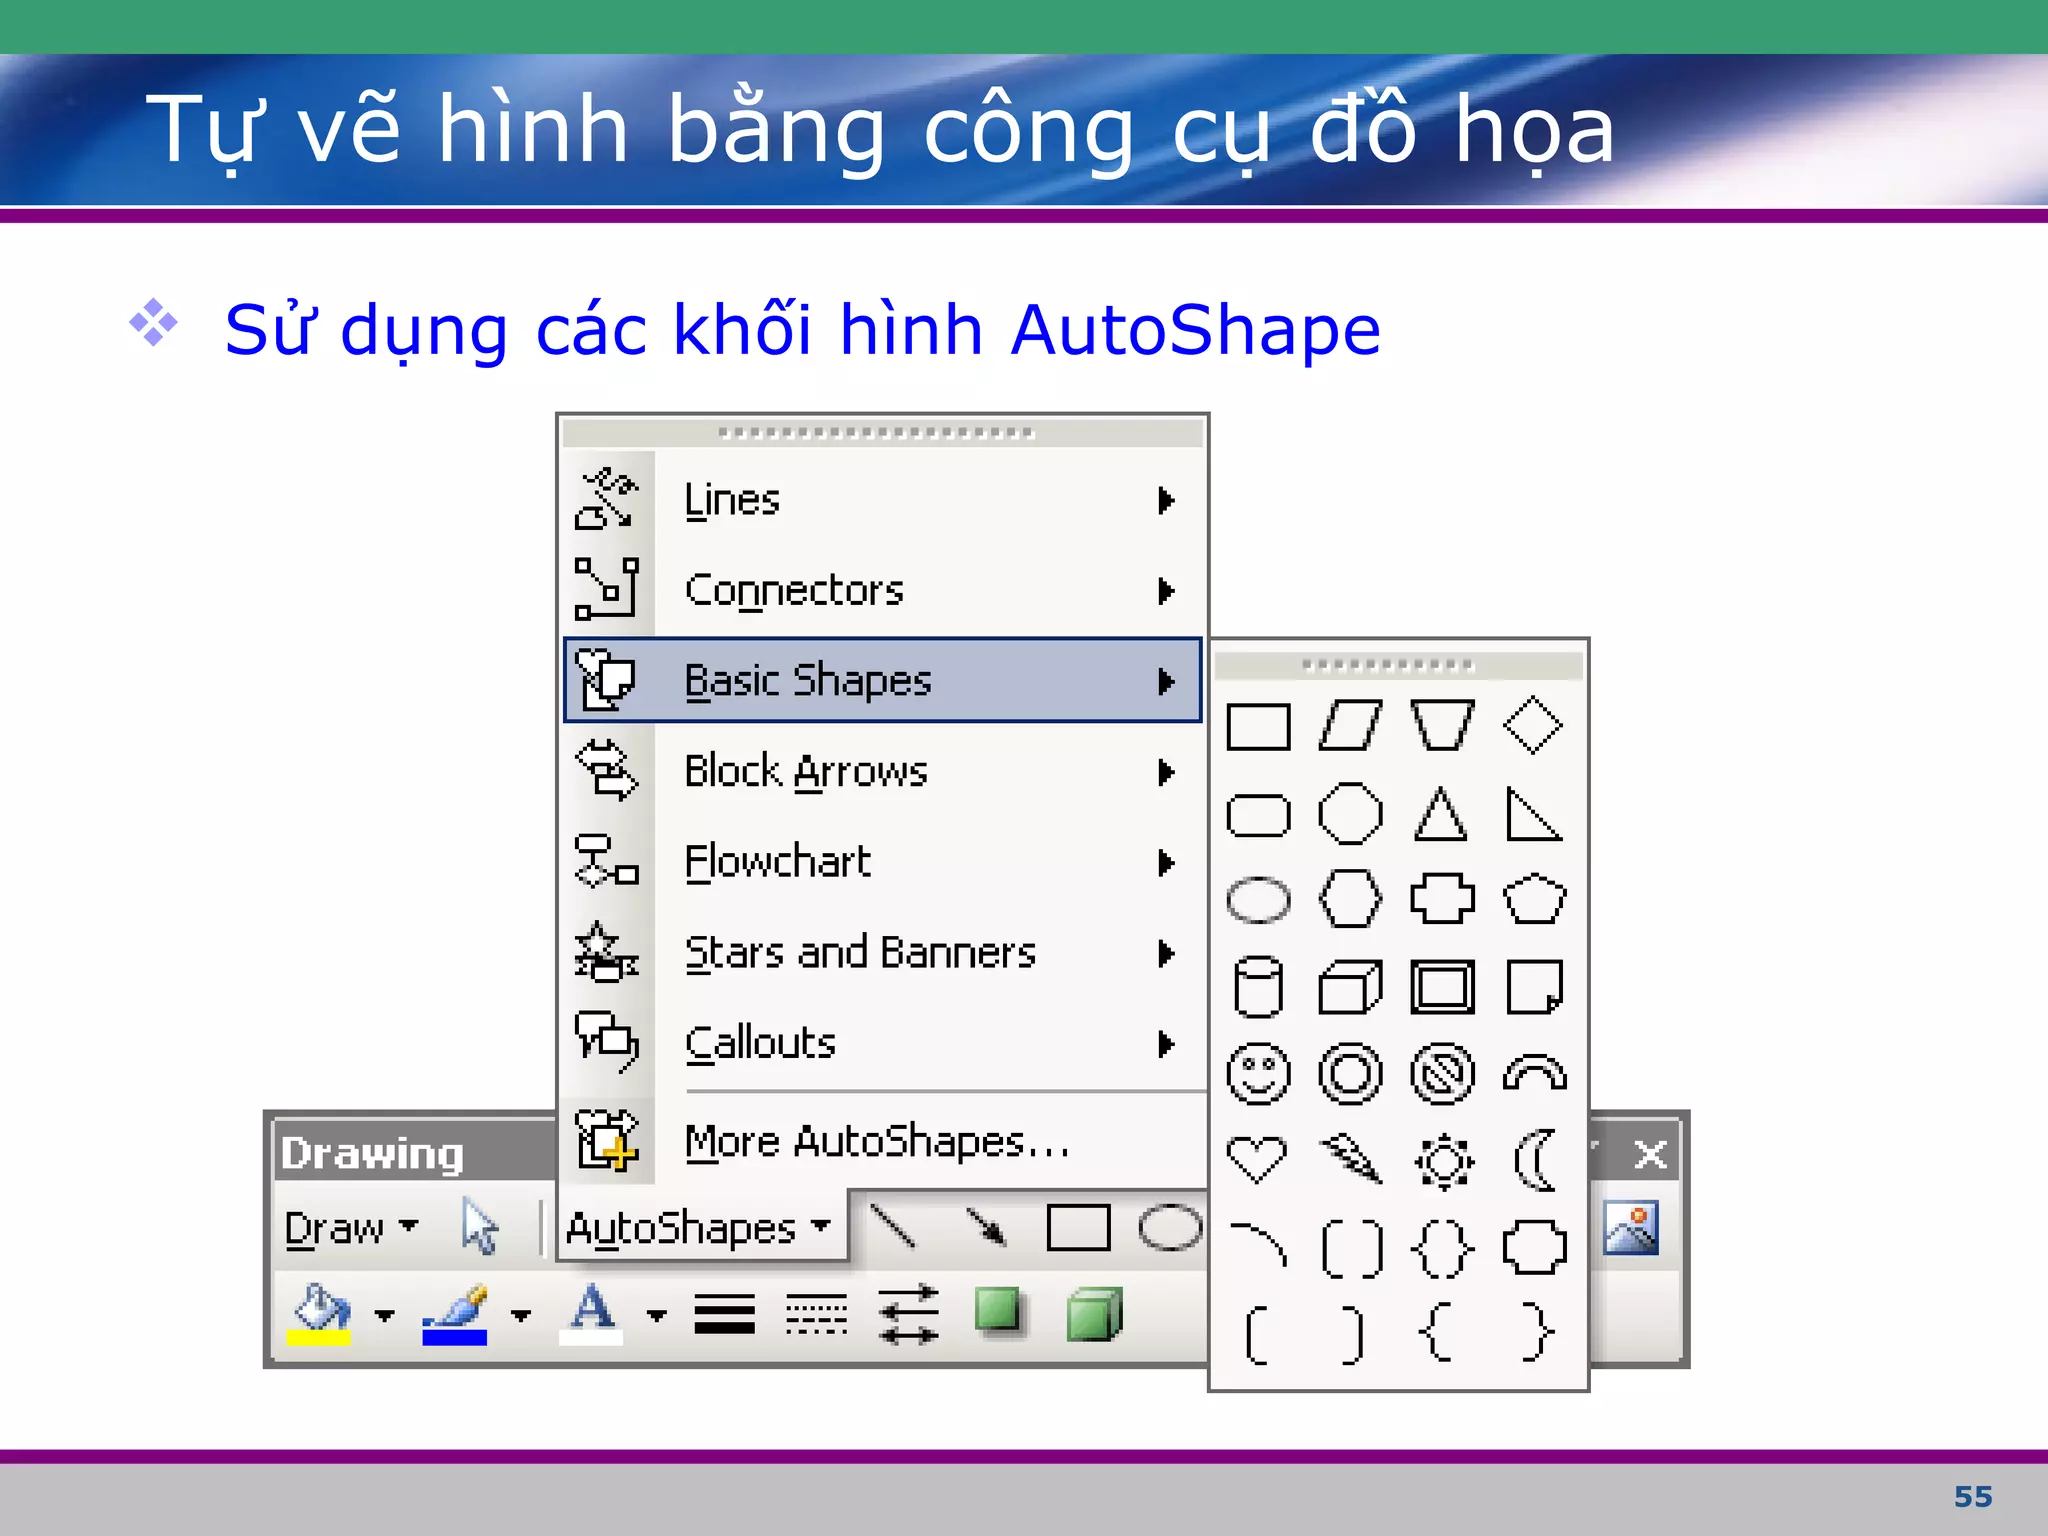Pick the Moon basic shape
Viewport: 2048px width, 1536px height.
click(1536, 1160)
